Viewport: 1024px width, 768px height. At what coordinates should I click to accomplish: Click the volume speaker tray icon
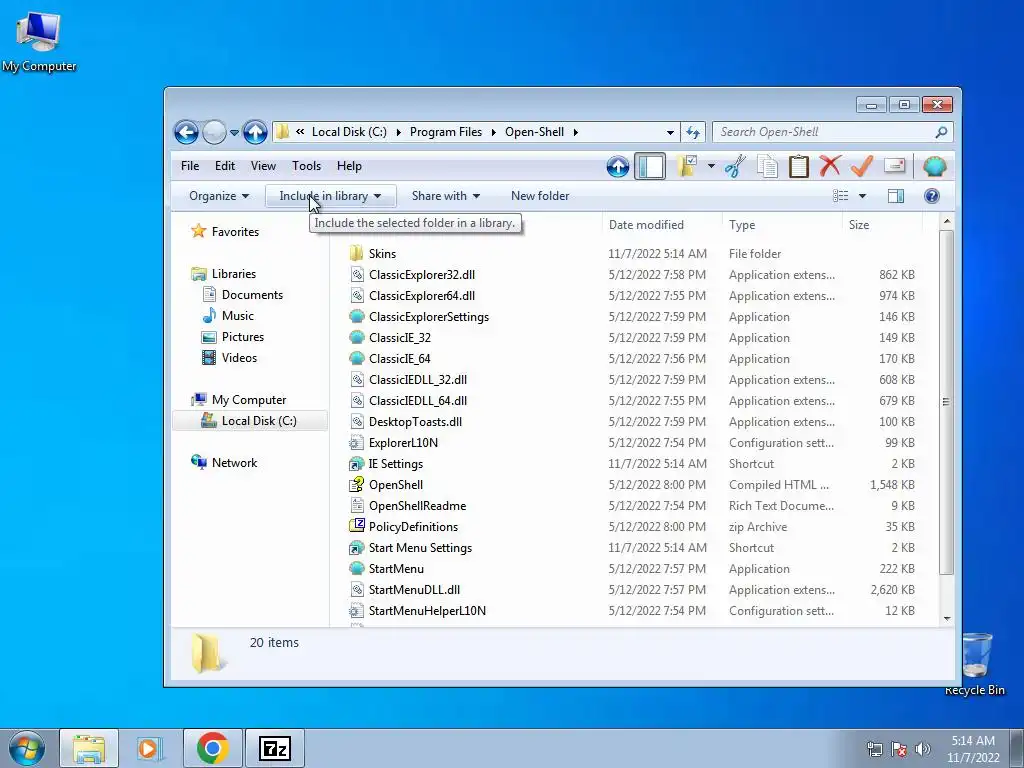click(922, 749)
